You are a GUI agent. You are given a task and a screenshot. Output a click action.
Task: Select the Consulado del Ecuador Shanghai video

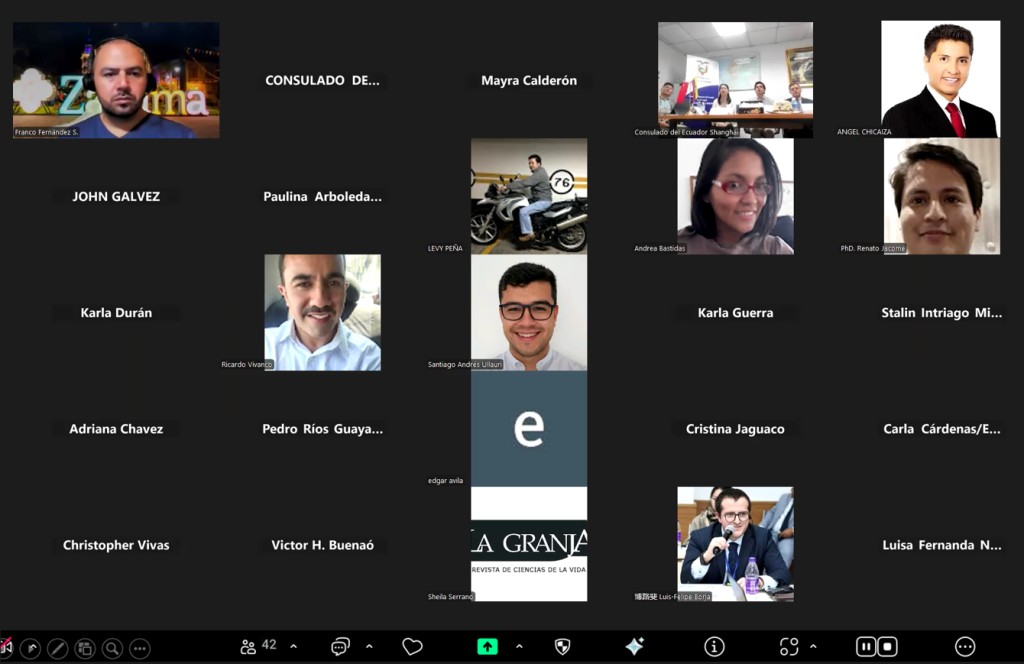pyautogui.click(x=735, y=80)
